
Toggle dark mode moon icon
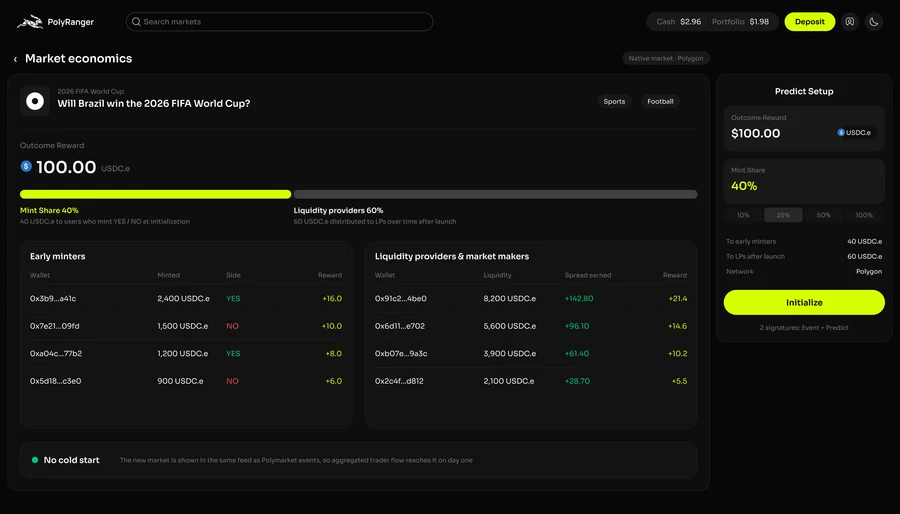[874, 22]
